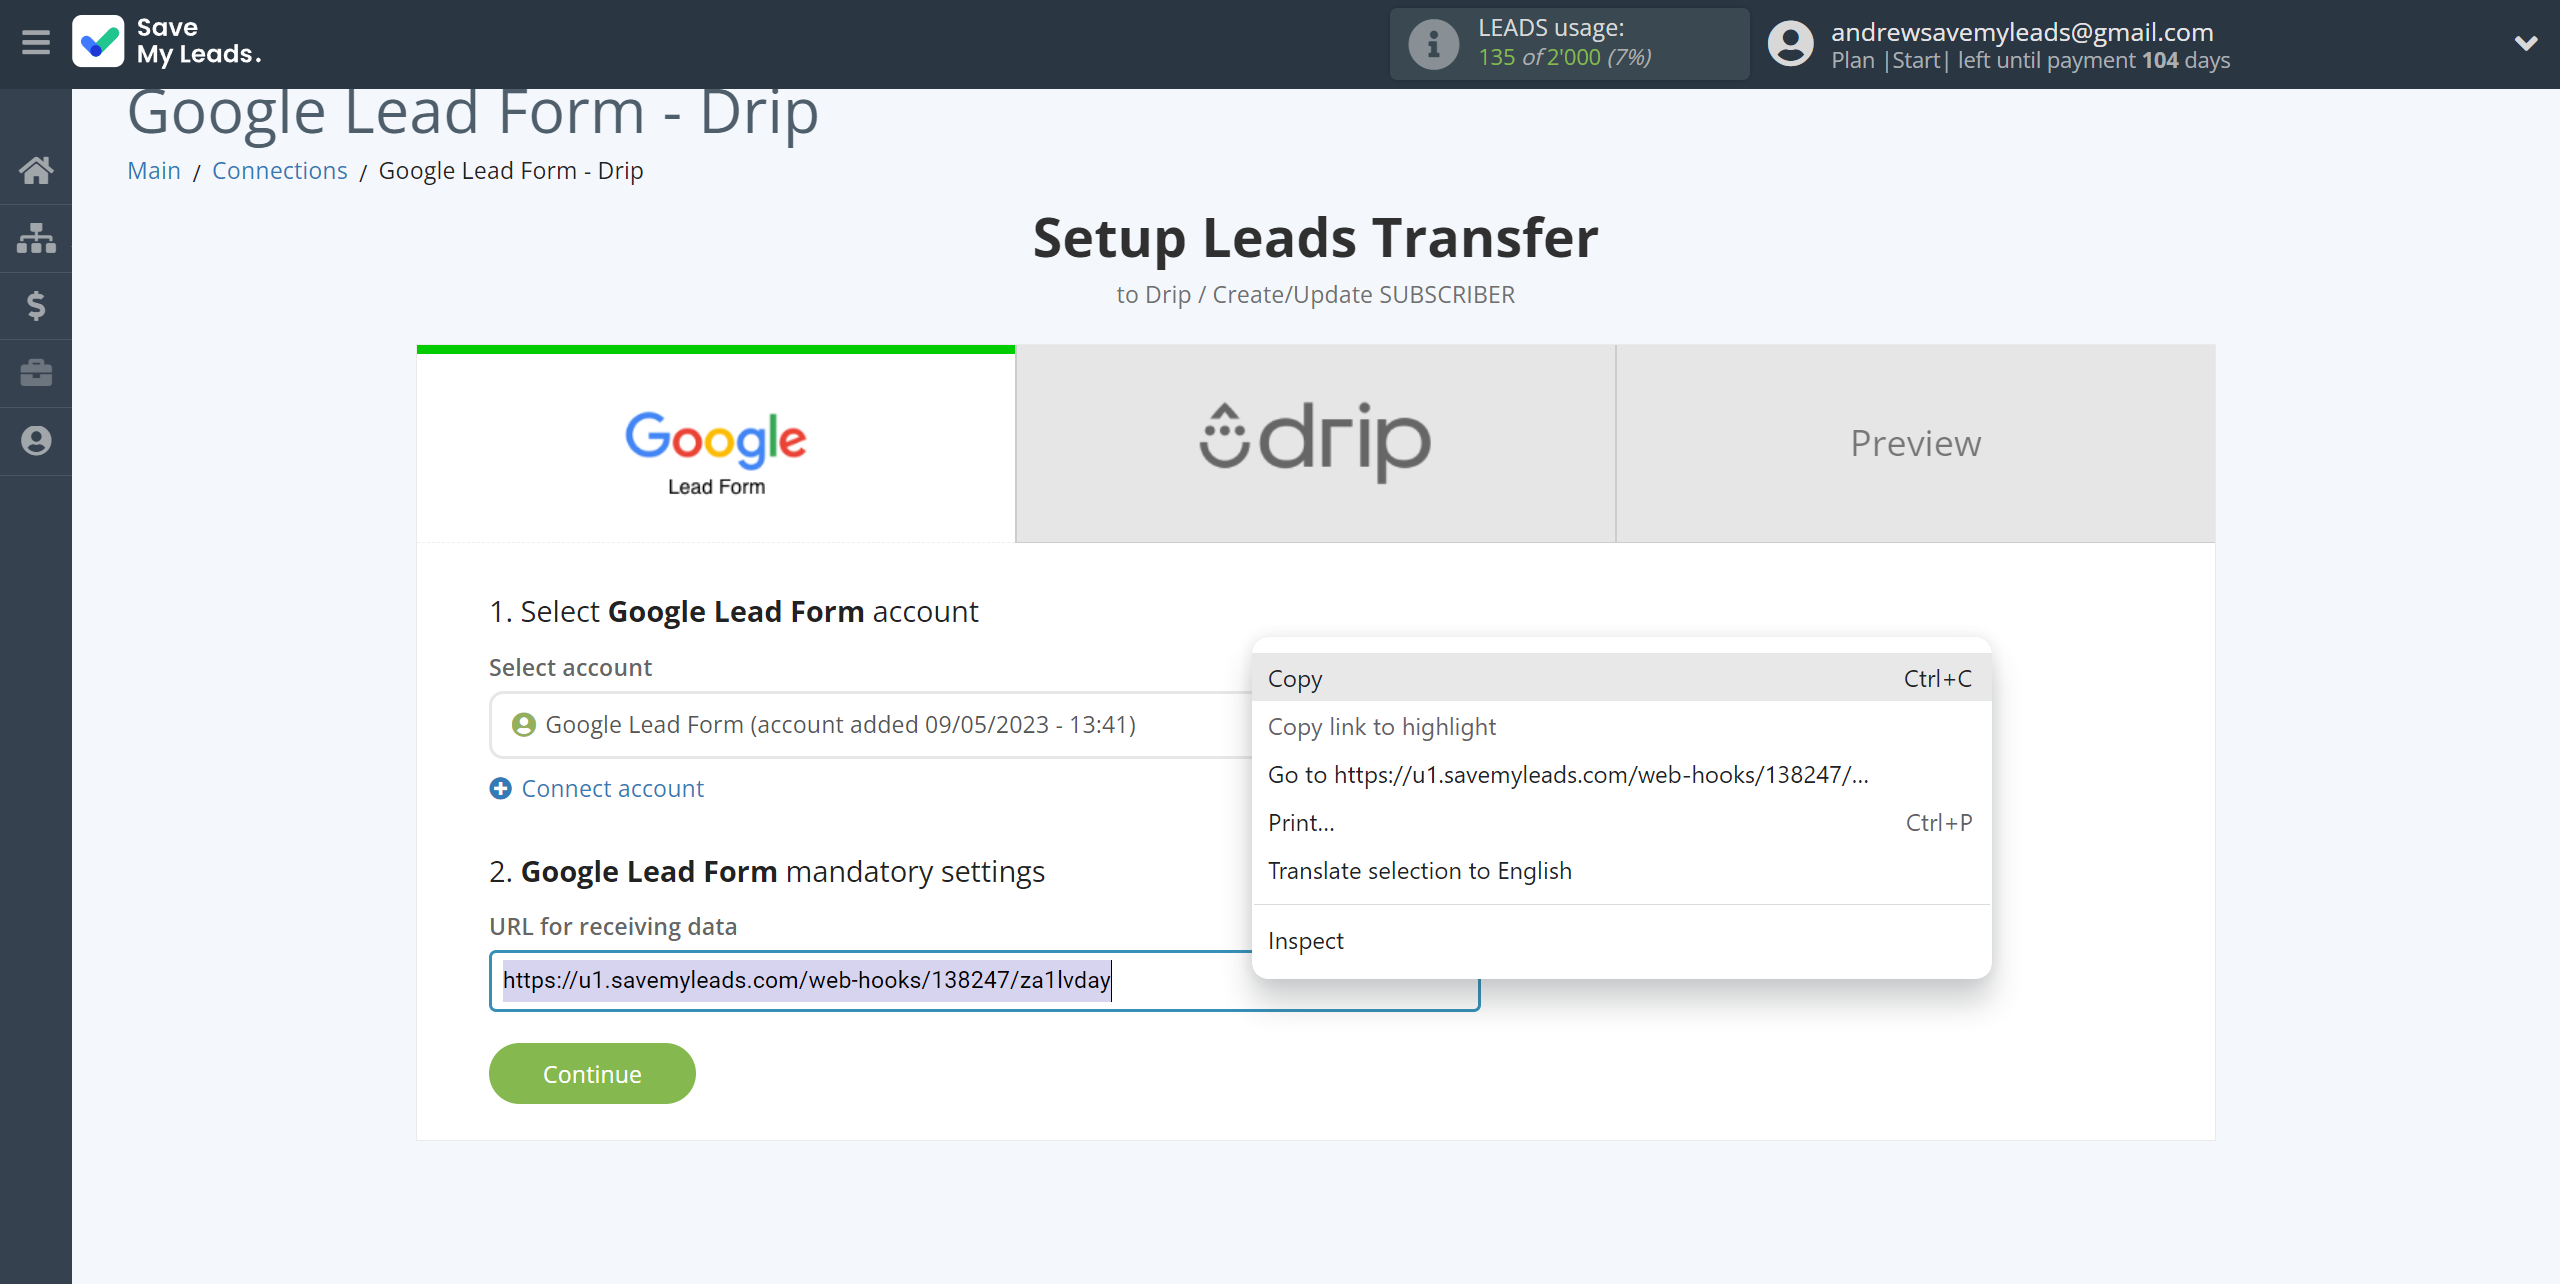Click Copy in the context menu
Image resolution: width=2560 pixels, height=1284 pixels.
(1296, 676)
